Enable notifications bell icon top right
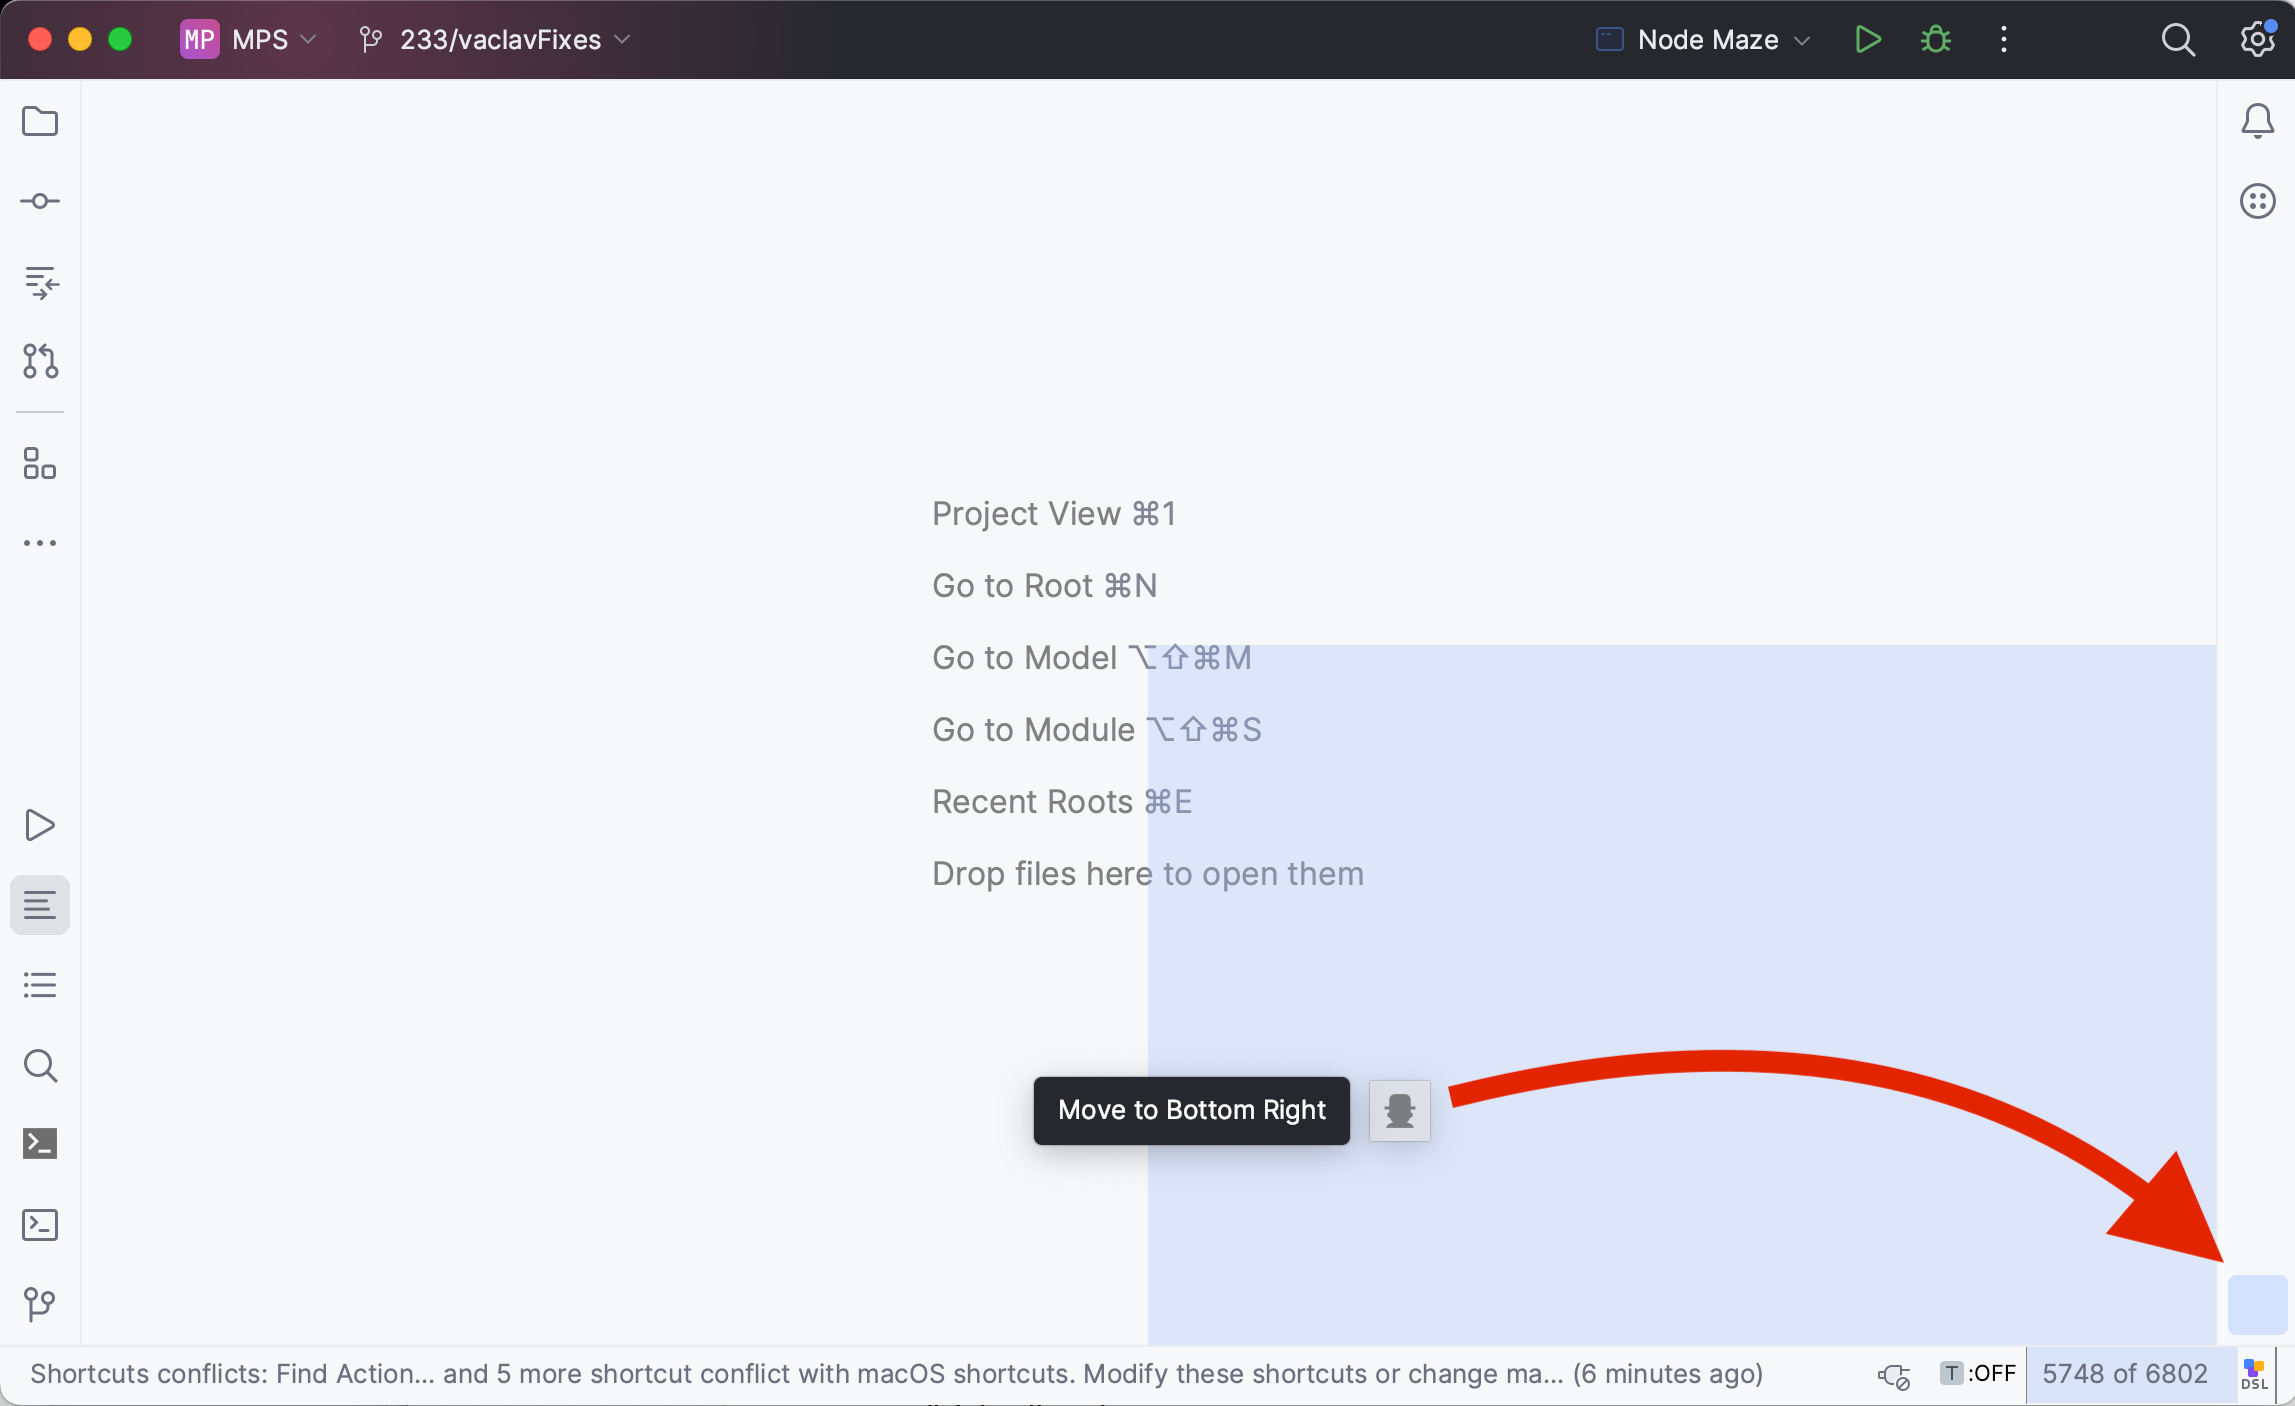Image resolution: width=2295 pixels, height=1406 pixels. point(2257,121)
